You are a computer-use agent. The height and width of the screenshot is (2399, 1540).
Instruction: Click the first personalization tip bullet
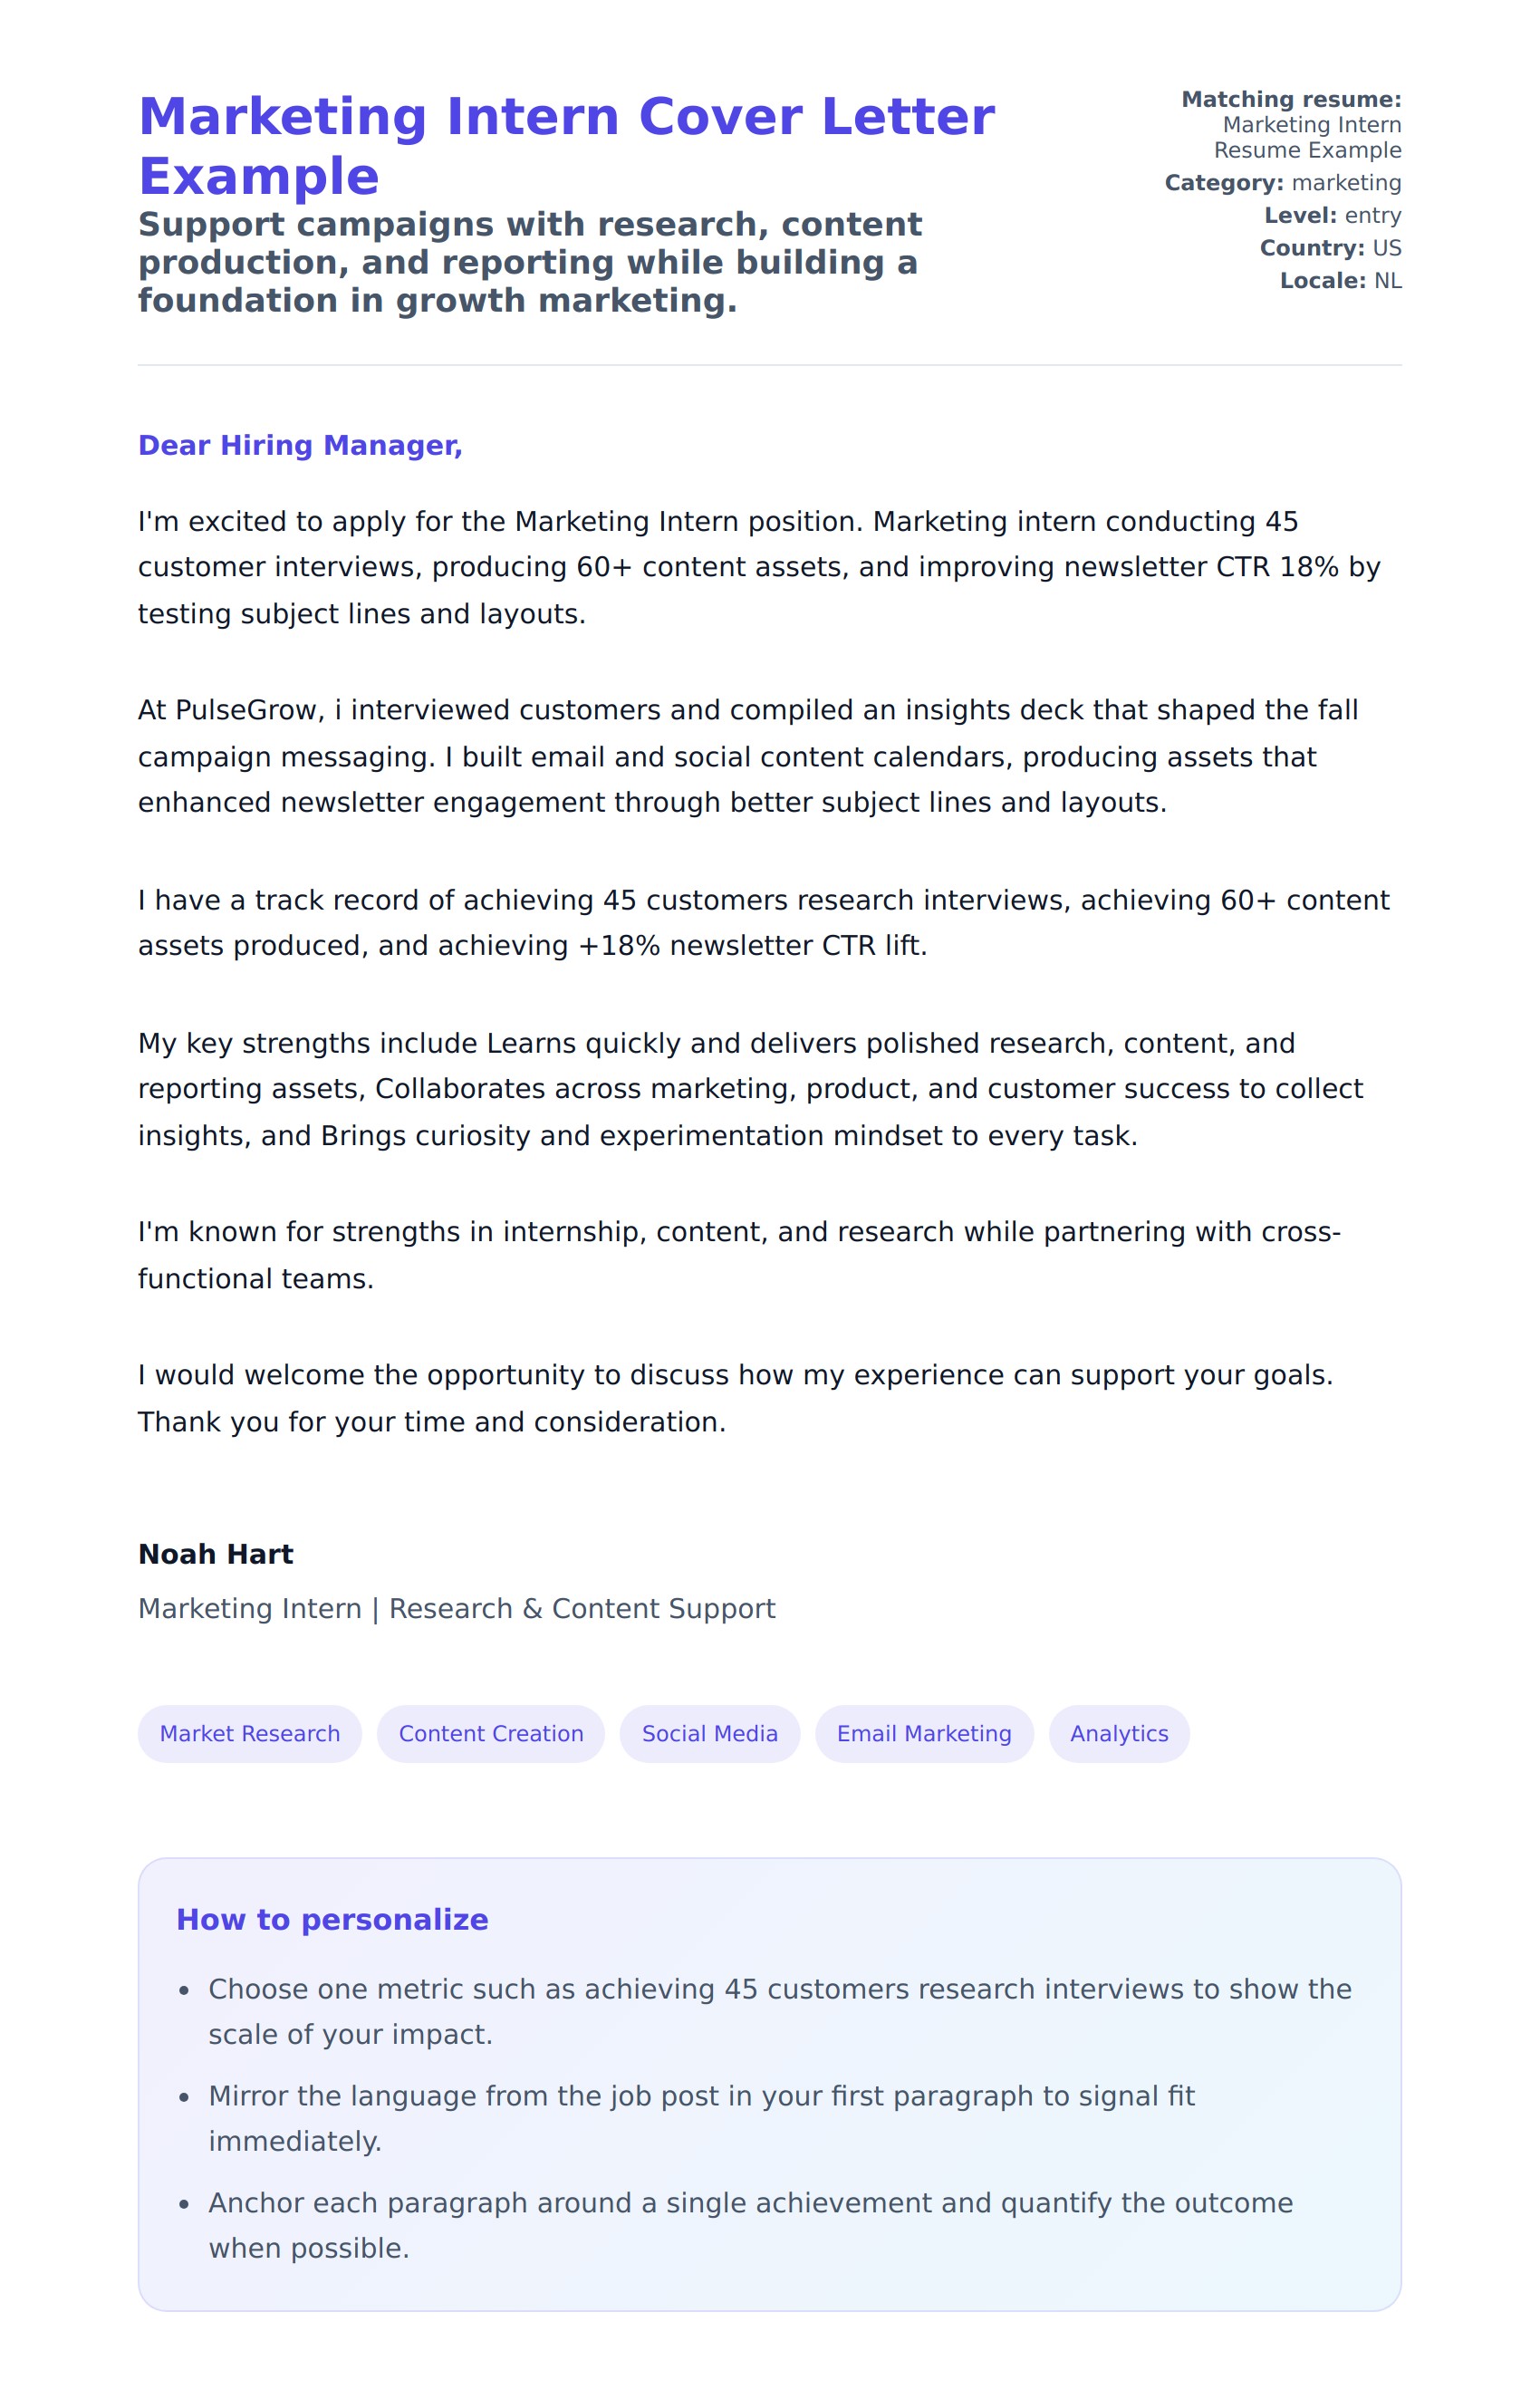(778, 2010)
